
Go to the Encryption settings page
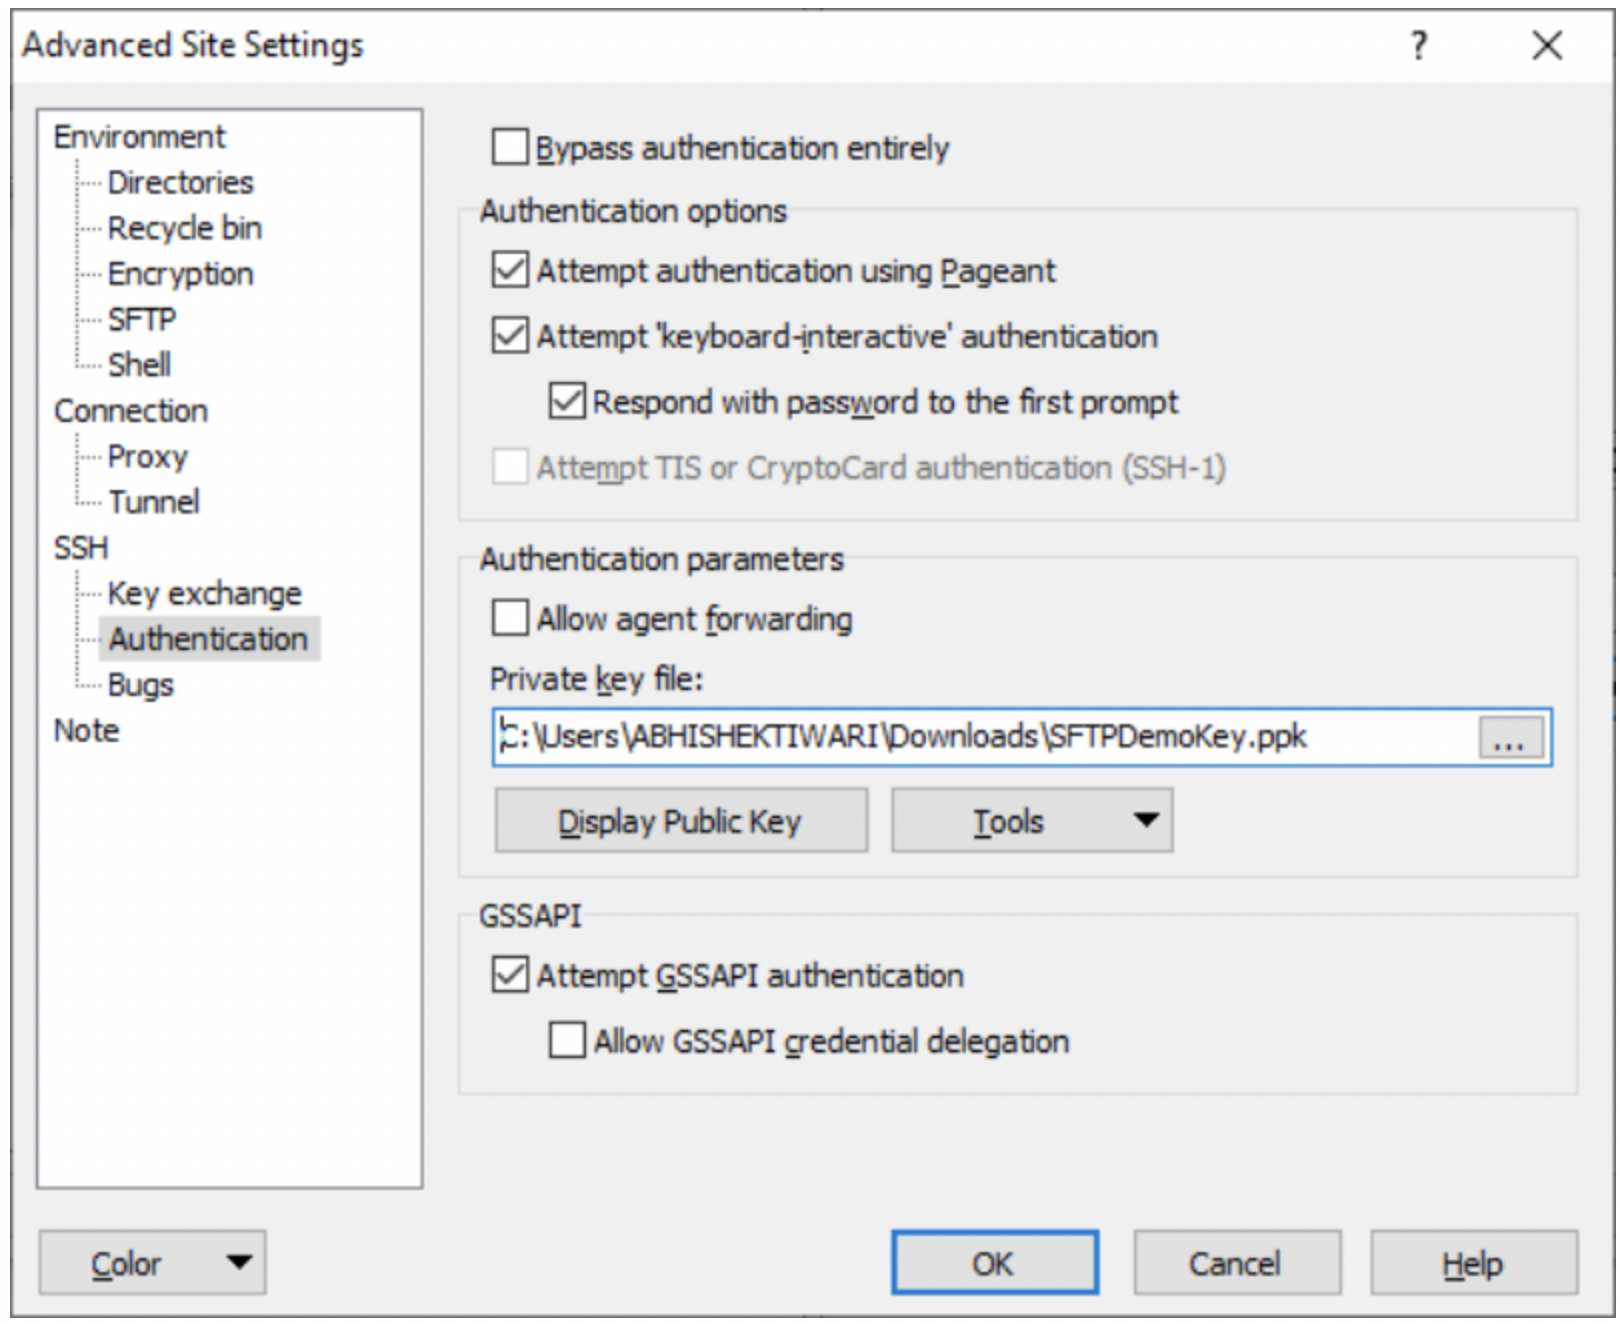click(x=180, y=274)
